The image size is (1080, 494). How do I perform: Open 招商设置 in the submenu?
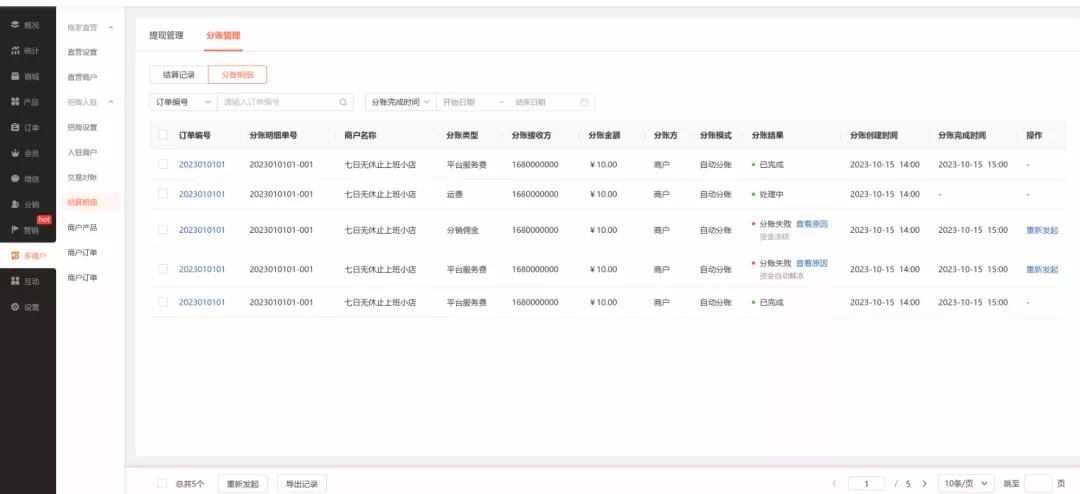click(82, 127)
